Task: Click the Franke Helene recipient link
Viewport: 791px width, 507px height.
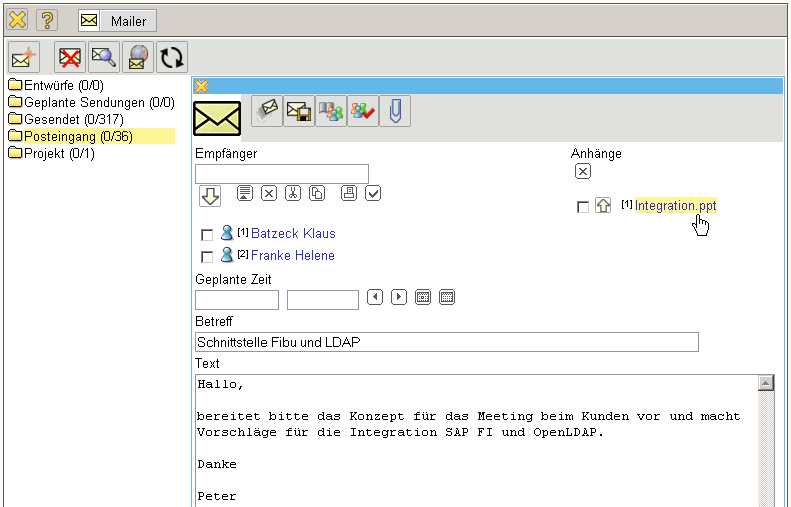Action: coord(292,256)
